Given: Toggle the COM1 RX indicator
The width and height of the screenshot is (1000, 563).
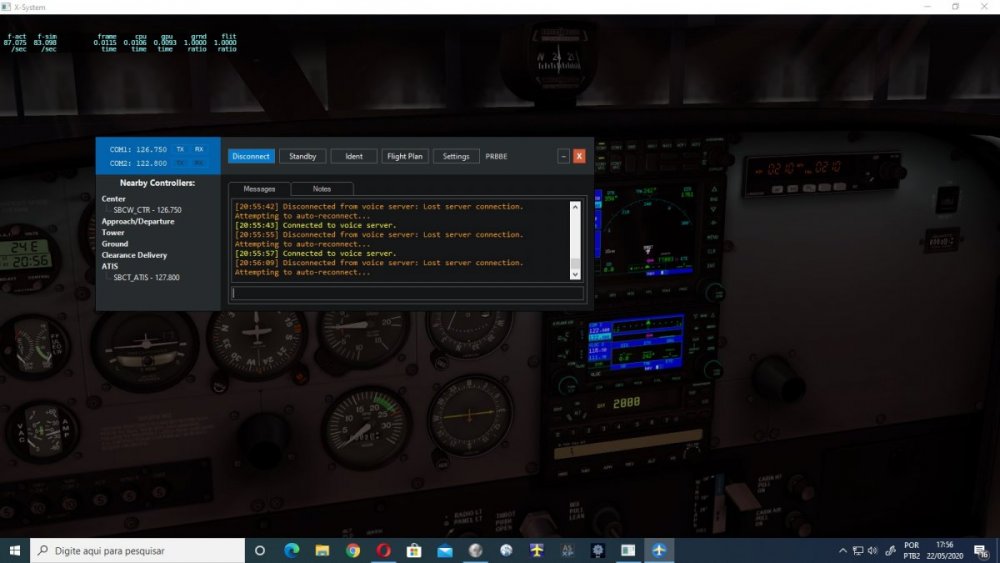Looking at the screenshot, I should point(199,149).
